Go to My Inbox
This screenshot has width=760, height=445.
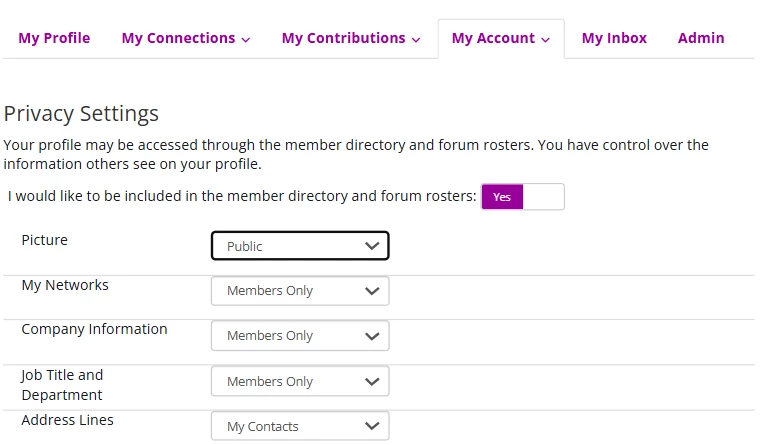click(x=614, y=38)
